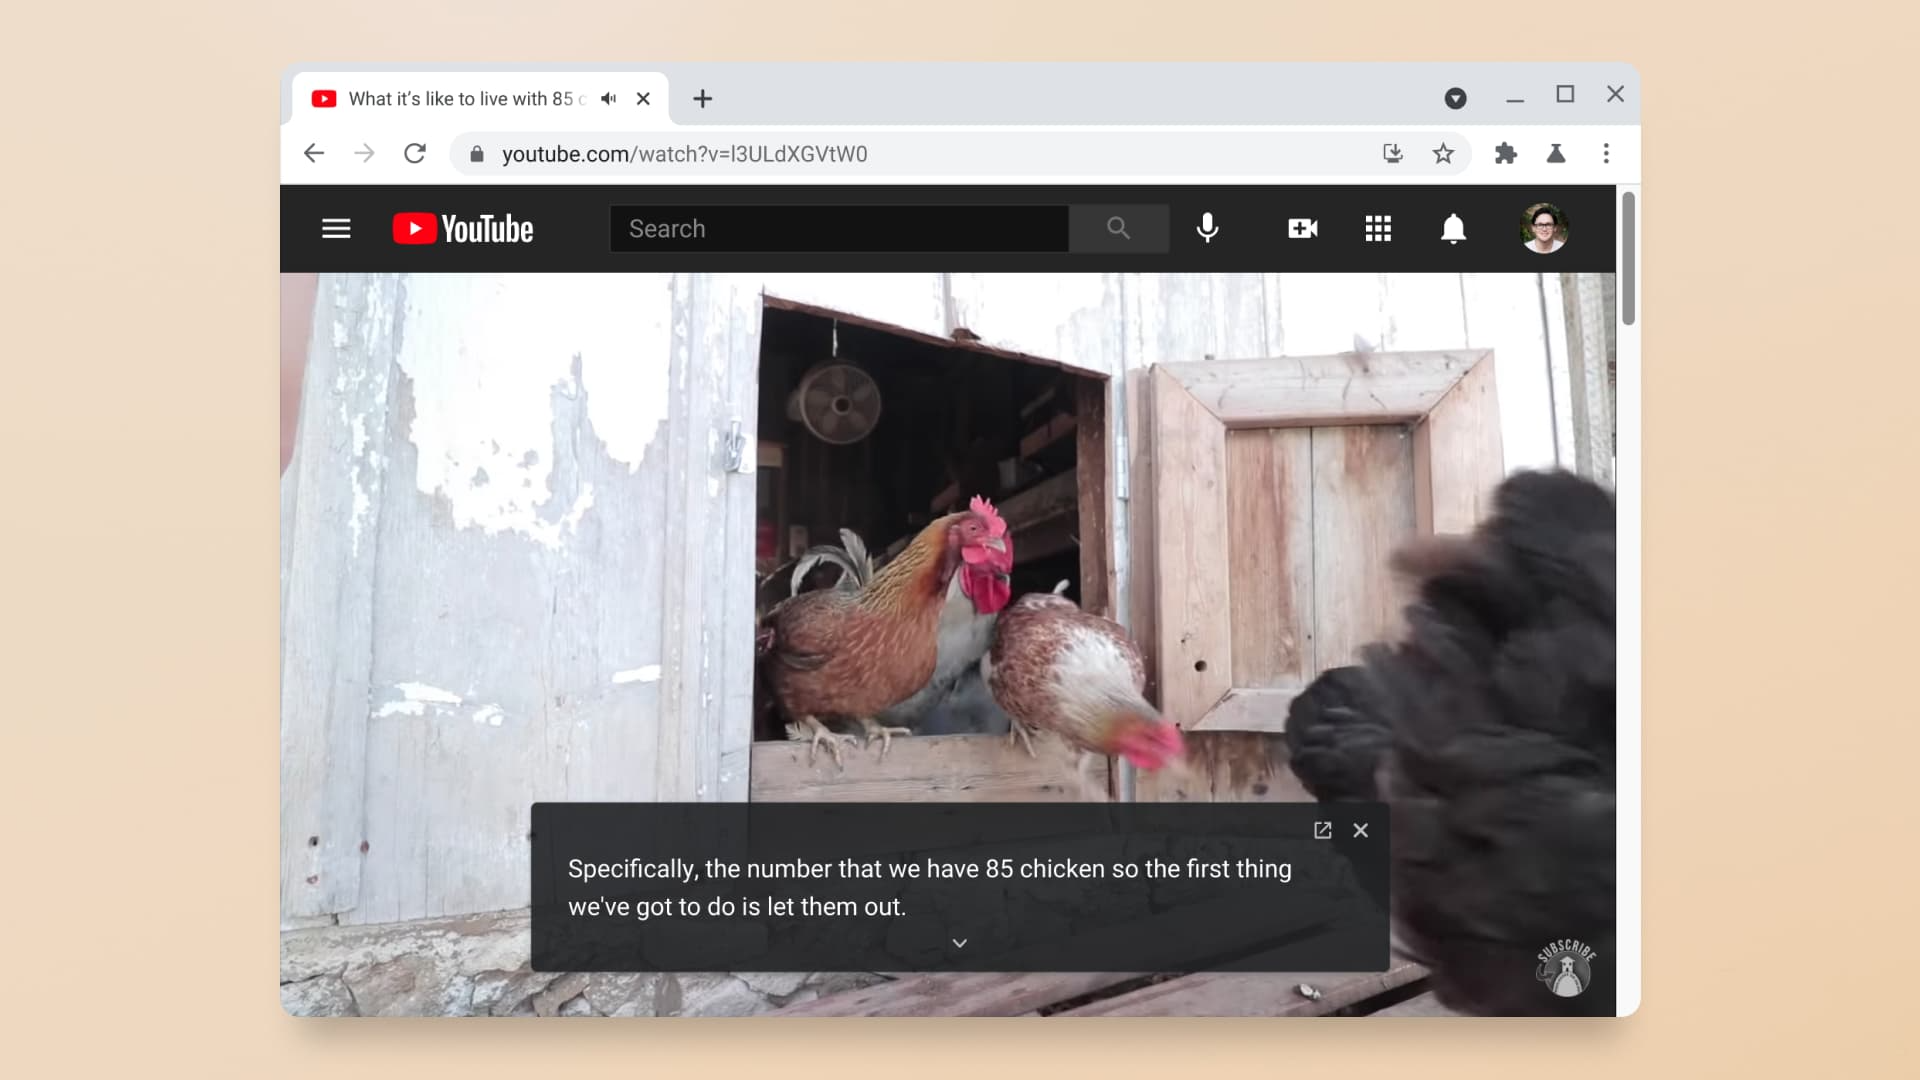Reload the current page
The height and width of the screenshot is (1080, 1920).
pos(415,154)
